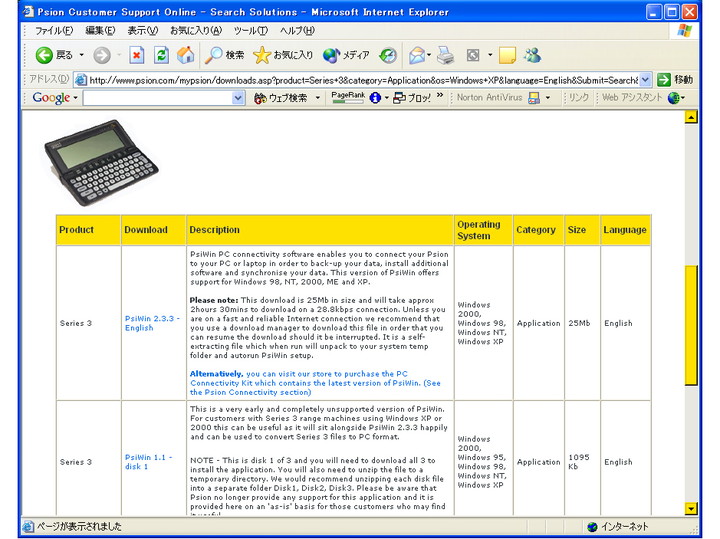
Task: Click the Google toolbar logo
Action: pos(51,98)
